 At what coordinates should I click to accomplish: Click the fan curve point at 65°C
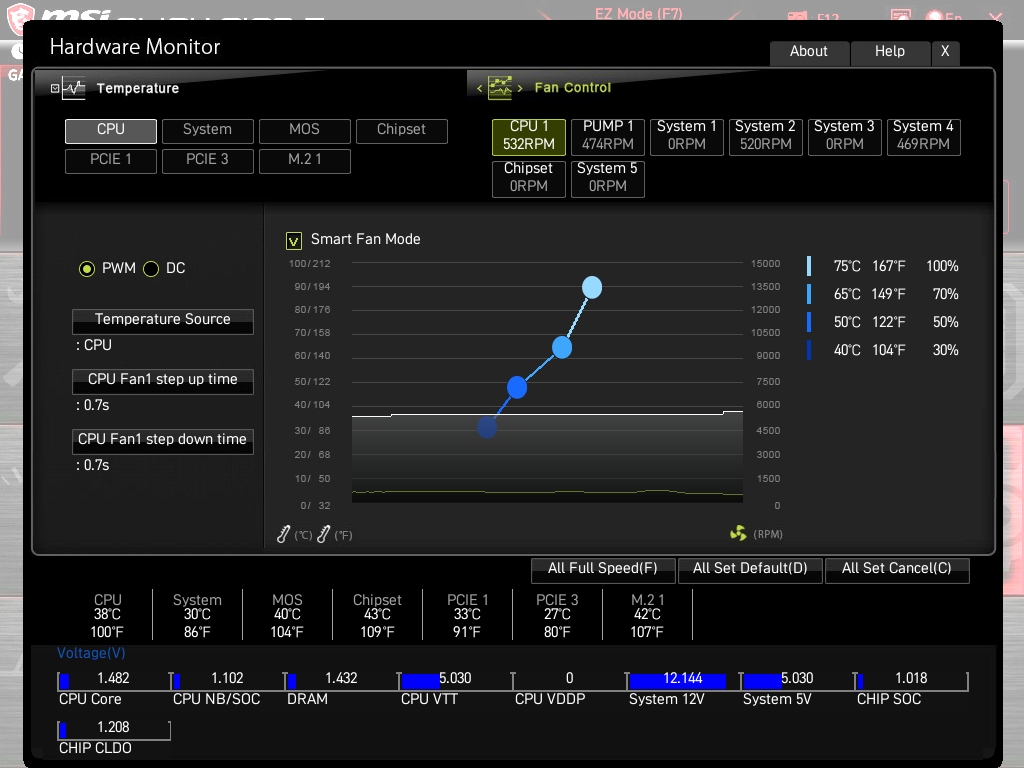pyautogui.click(x=562, y=347)
